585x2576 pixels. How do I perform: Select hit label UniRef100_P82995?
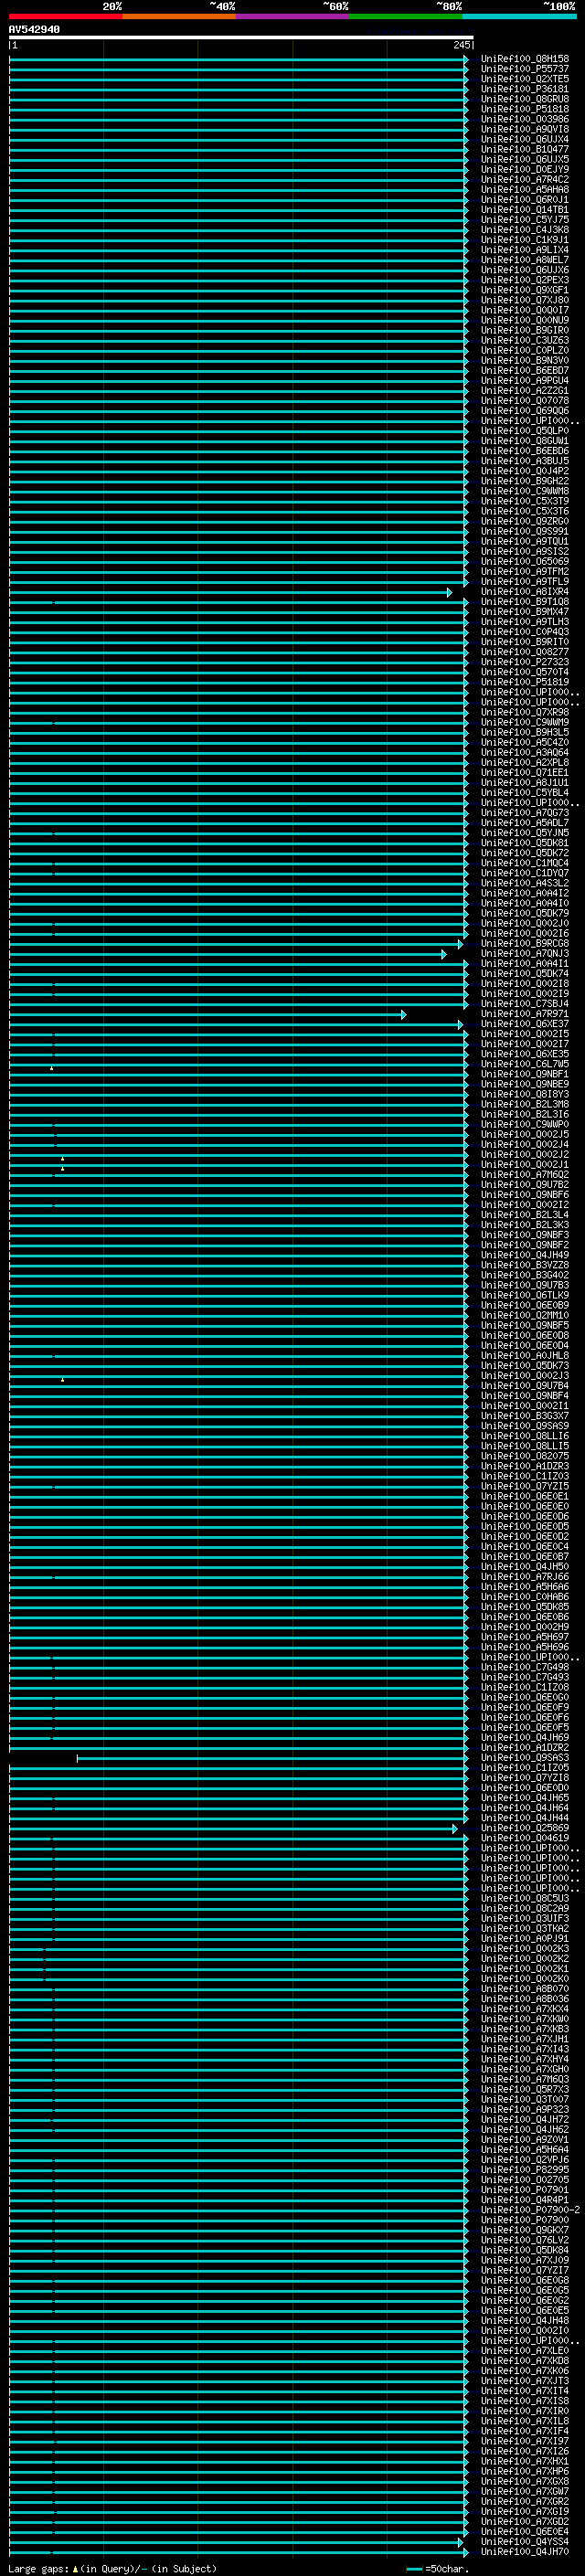click(525, 2170)
